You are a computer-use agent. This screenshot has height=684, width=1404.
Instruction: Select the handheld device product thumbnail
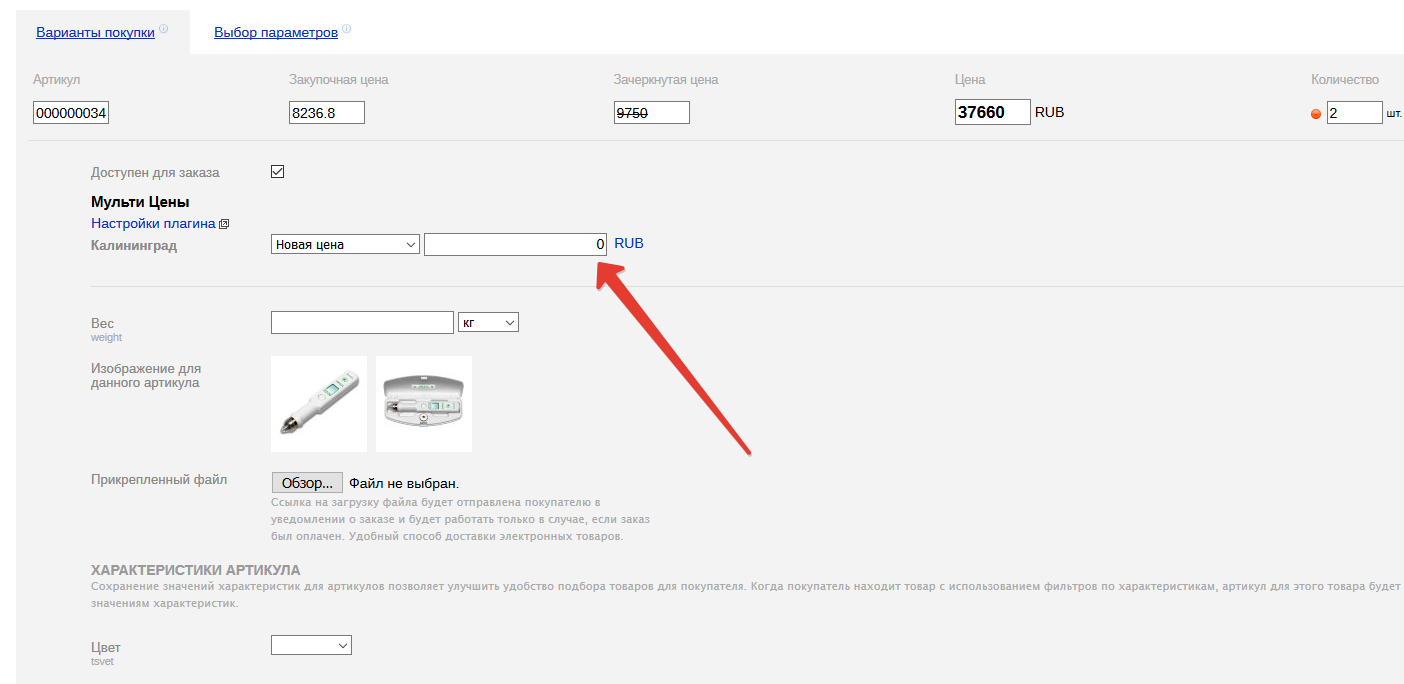tap(319, 403)
